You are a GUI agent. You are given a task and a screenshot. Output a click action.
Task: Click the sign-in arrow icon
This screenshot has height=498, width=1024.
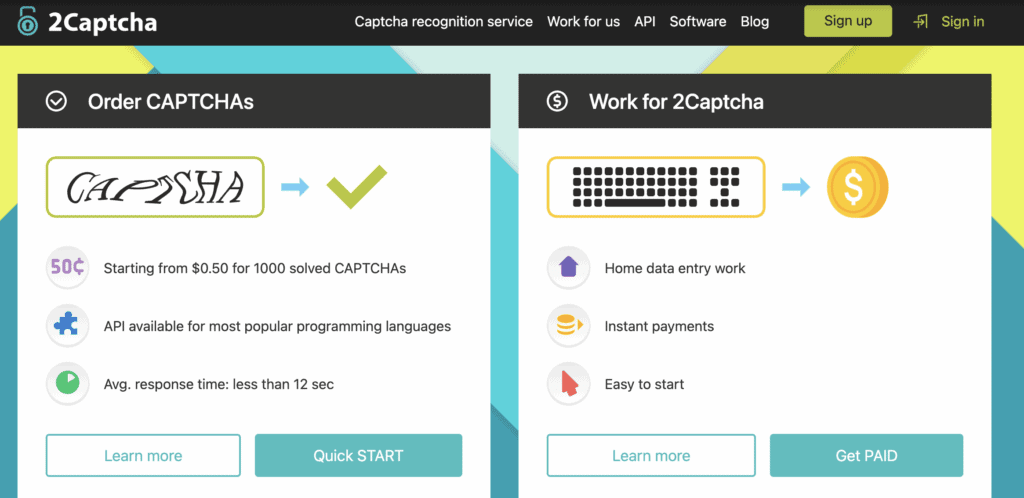pos(921,22)
